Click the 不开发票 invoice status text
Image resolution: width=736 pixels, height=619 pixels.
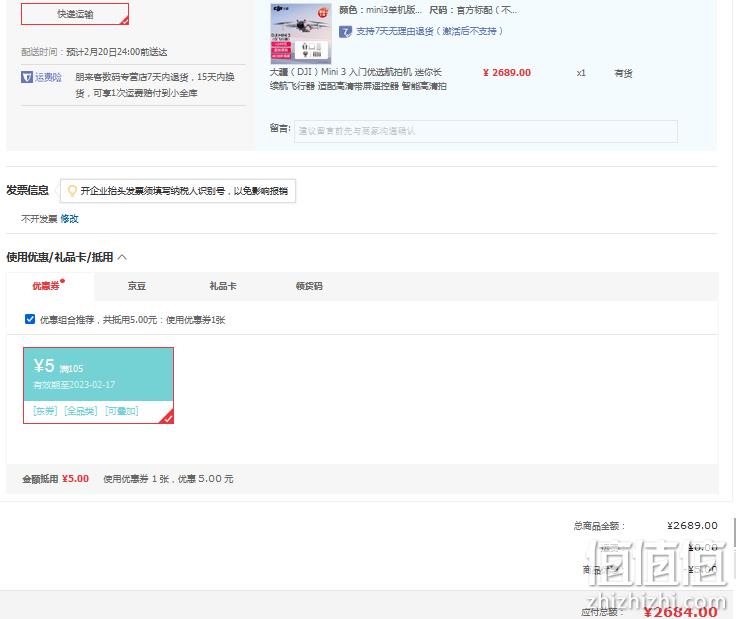pyautogui.click(x=39, y=219)
